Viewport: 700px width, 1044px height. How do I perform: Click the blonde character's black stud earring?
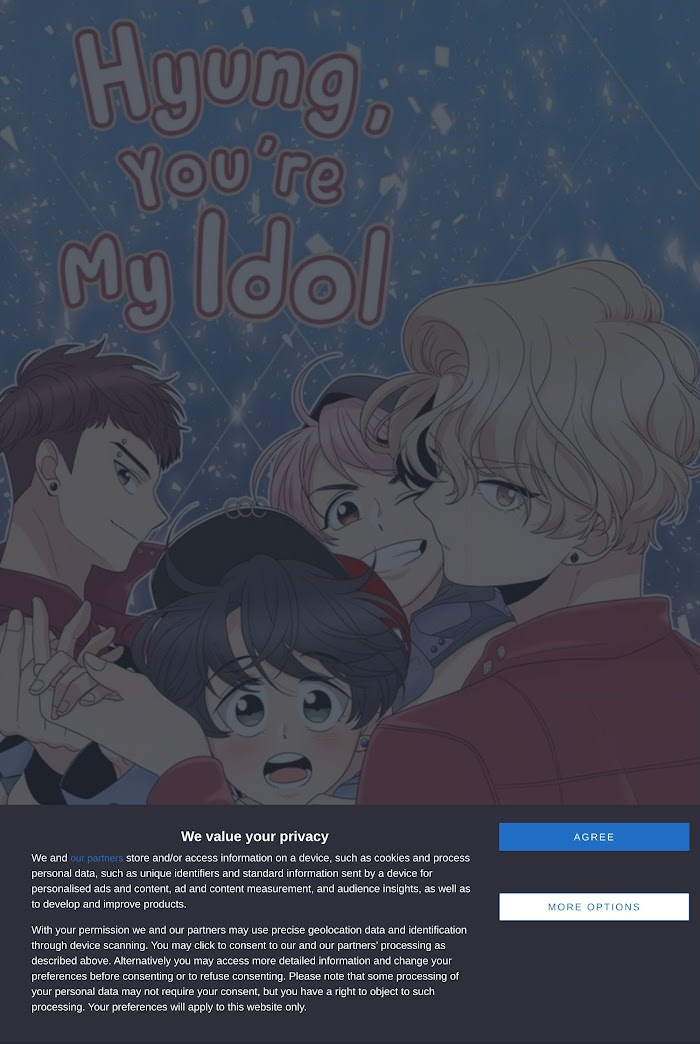tap(572, 558)
